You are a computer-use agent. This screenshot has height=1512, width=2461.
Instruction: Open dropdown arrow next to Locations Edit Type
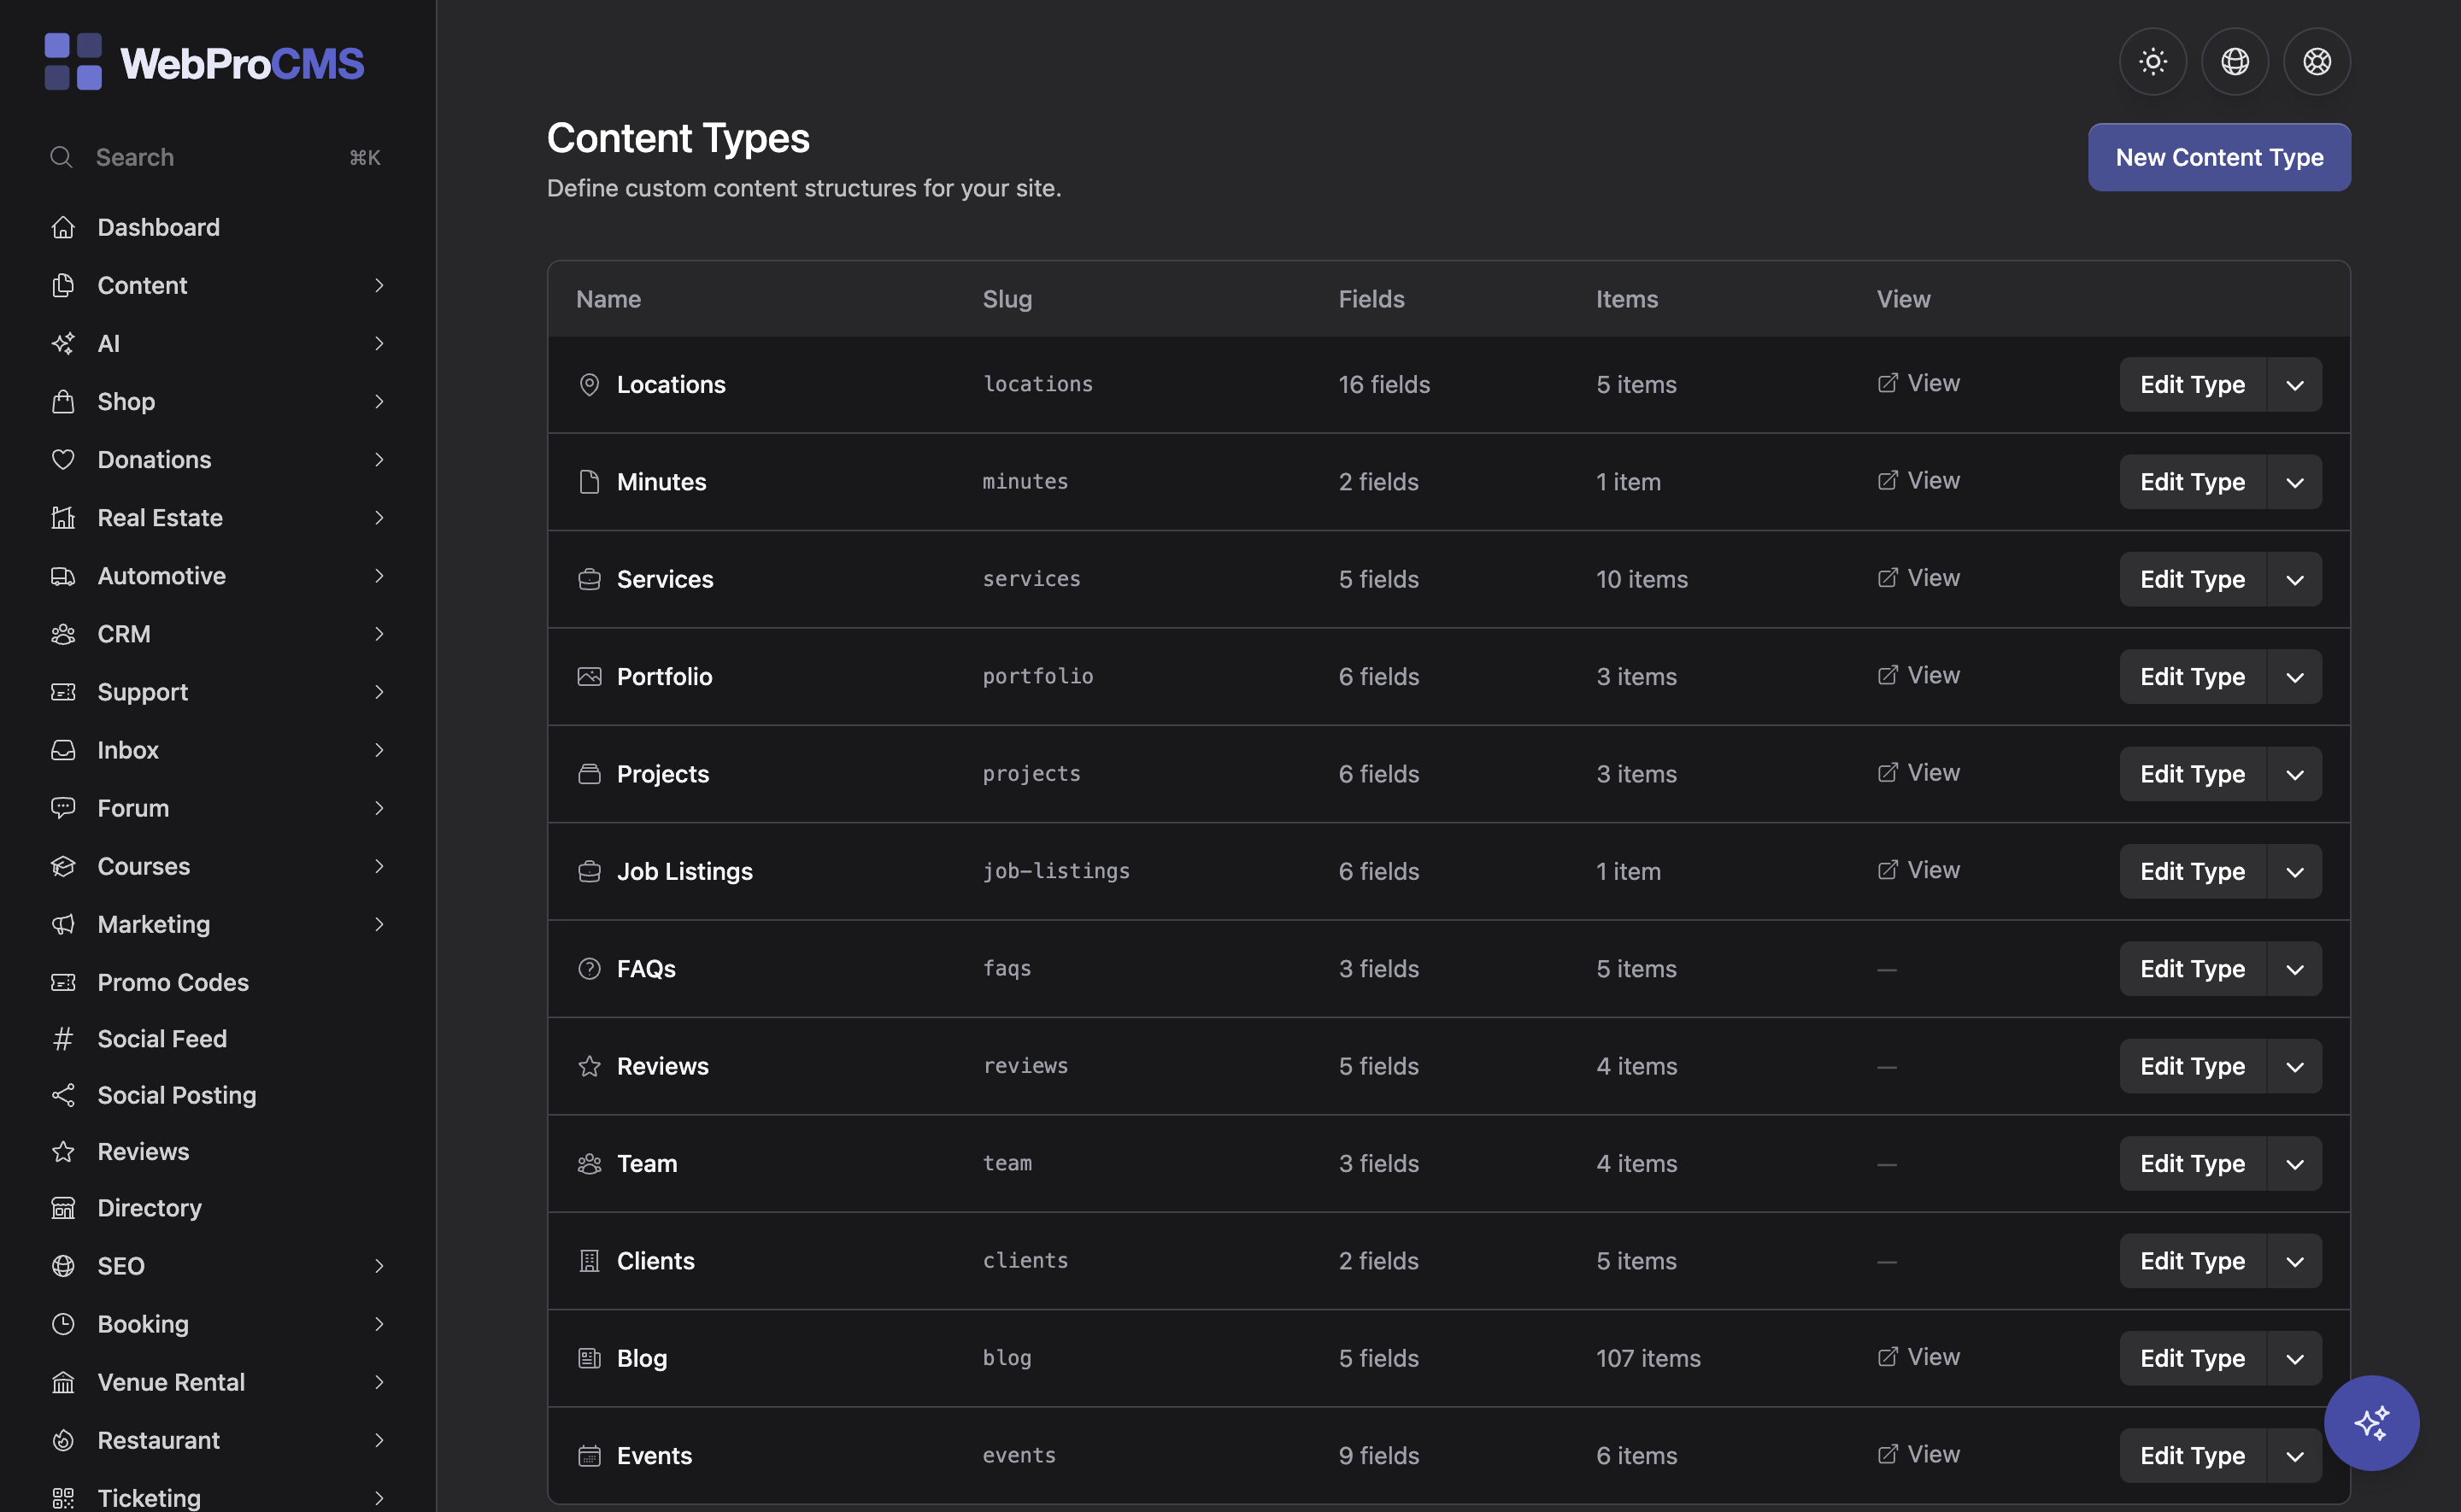click(2294, 384)
